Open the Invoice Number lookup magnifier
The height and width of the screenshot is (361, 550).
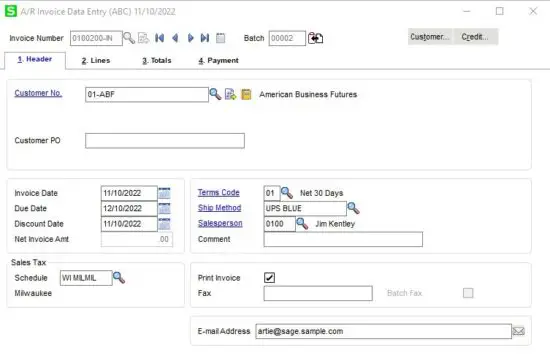click(x=129, y=38)
